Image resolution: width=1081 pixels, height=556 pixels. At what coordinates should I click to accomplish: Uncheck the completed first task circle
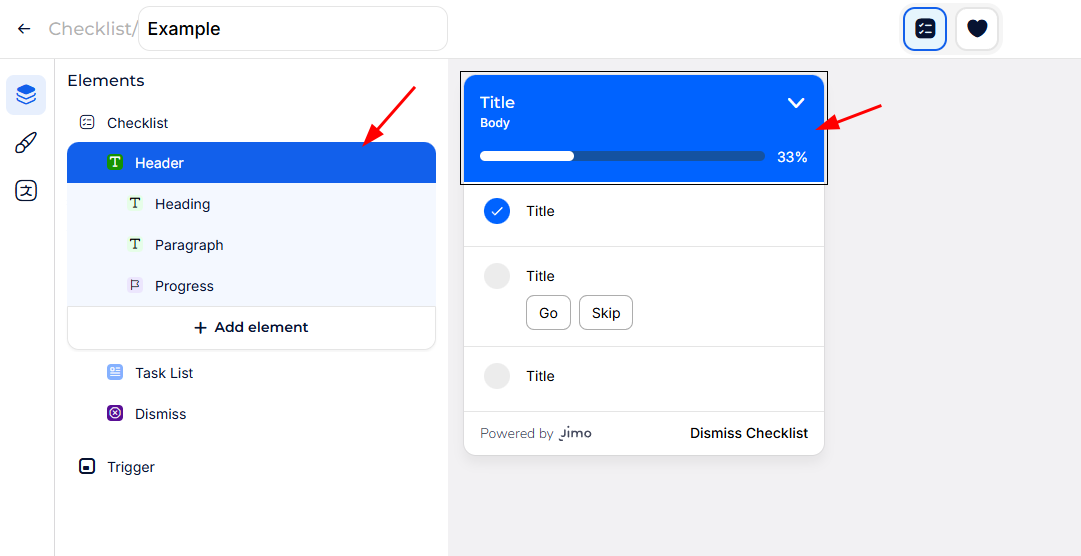tap(497, 211)
